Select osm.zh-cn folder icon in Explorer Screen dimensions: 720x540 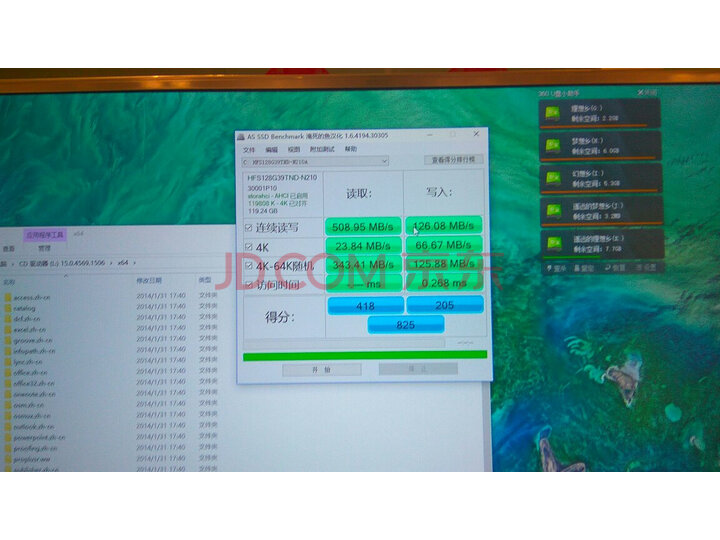(7, 405)
